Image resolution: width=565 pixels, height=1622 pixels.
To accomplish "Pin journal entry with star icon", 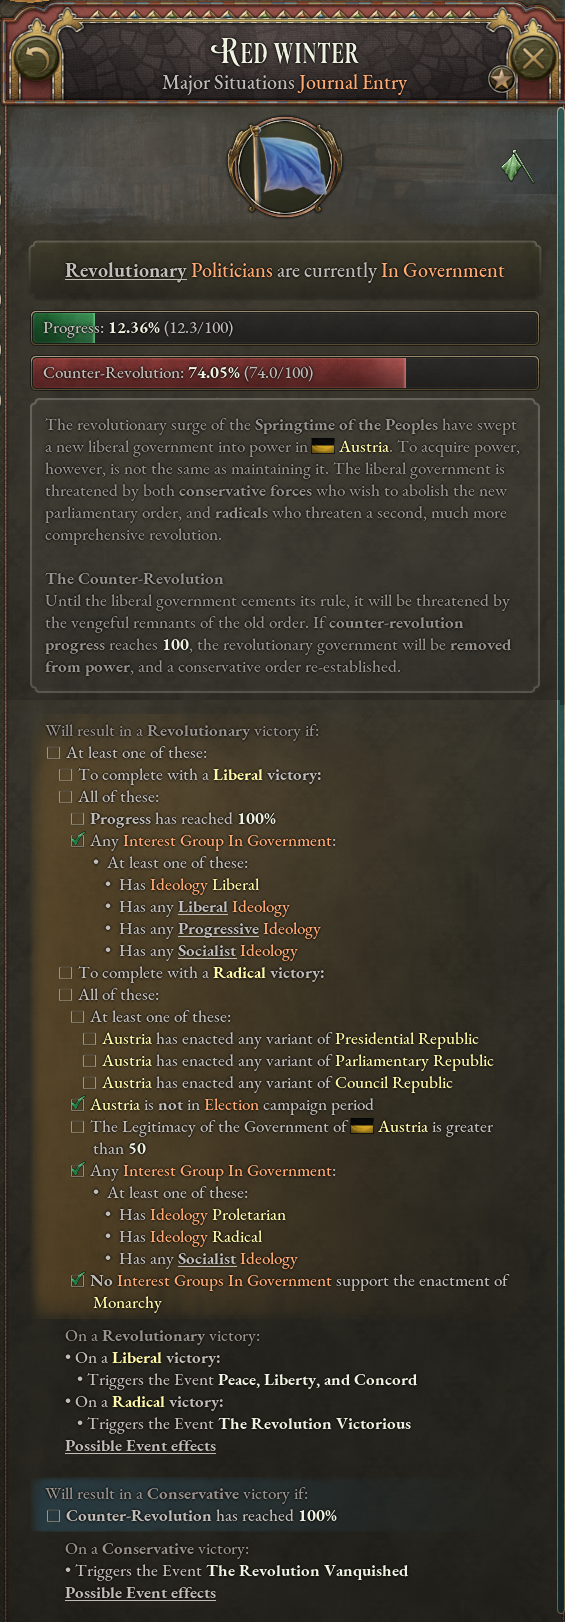I will 501,80.
